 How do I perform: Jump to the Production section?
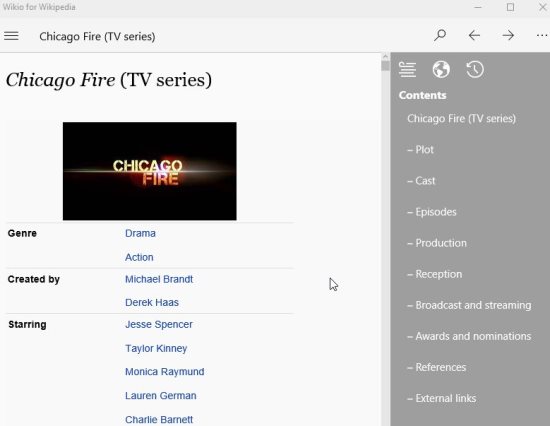coord(437,243)
